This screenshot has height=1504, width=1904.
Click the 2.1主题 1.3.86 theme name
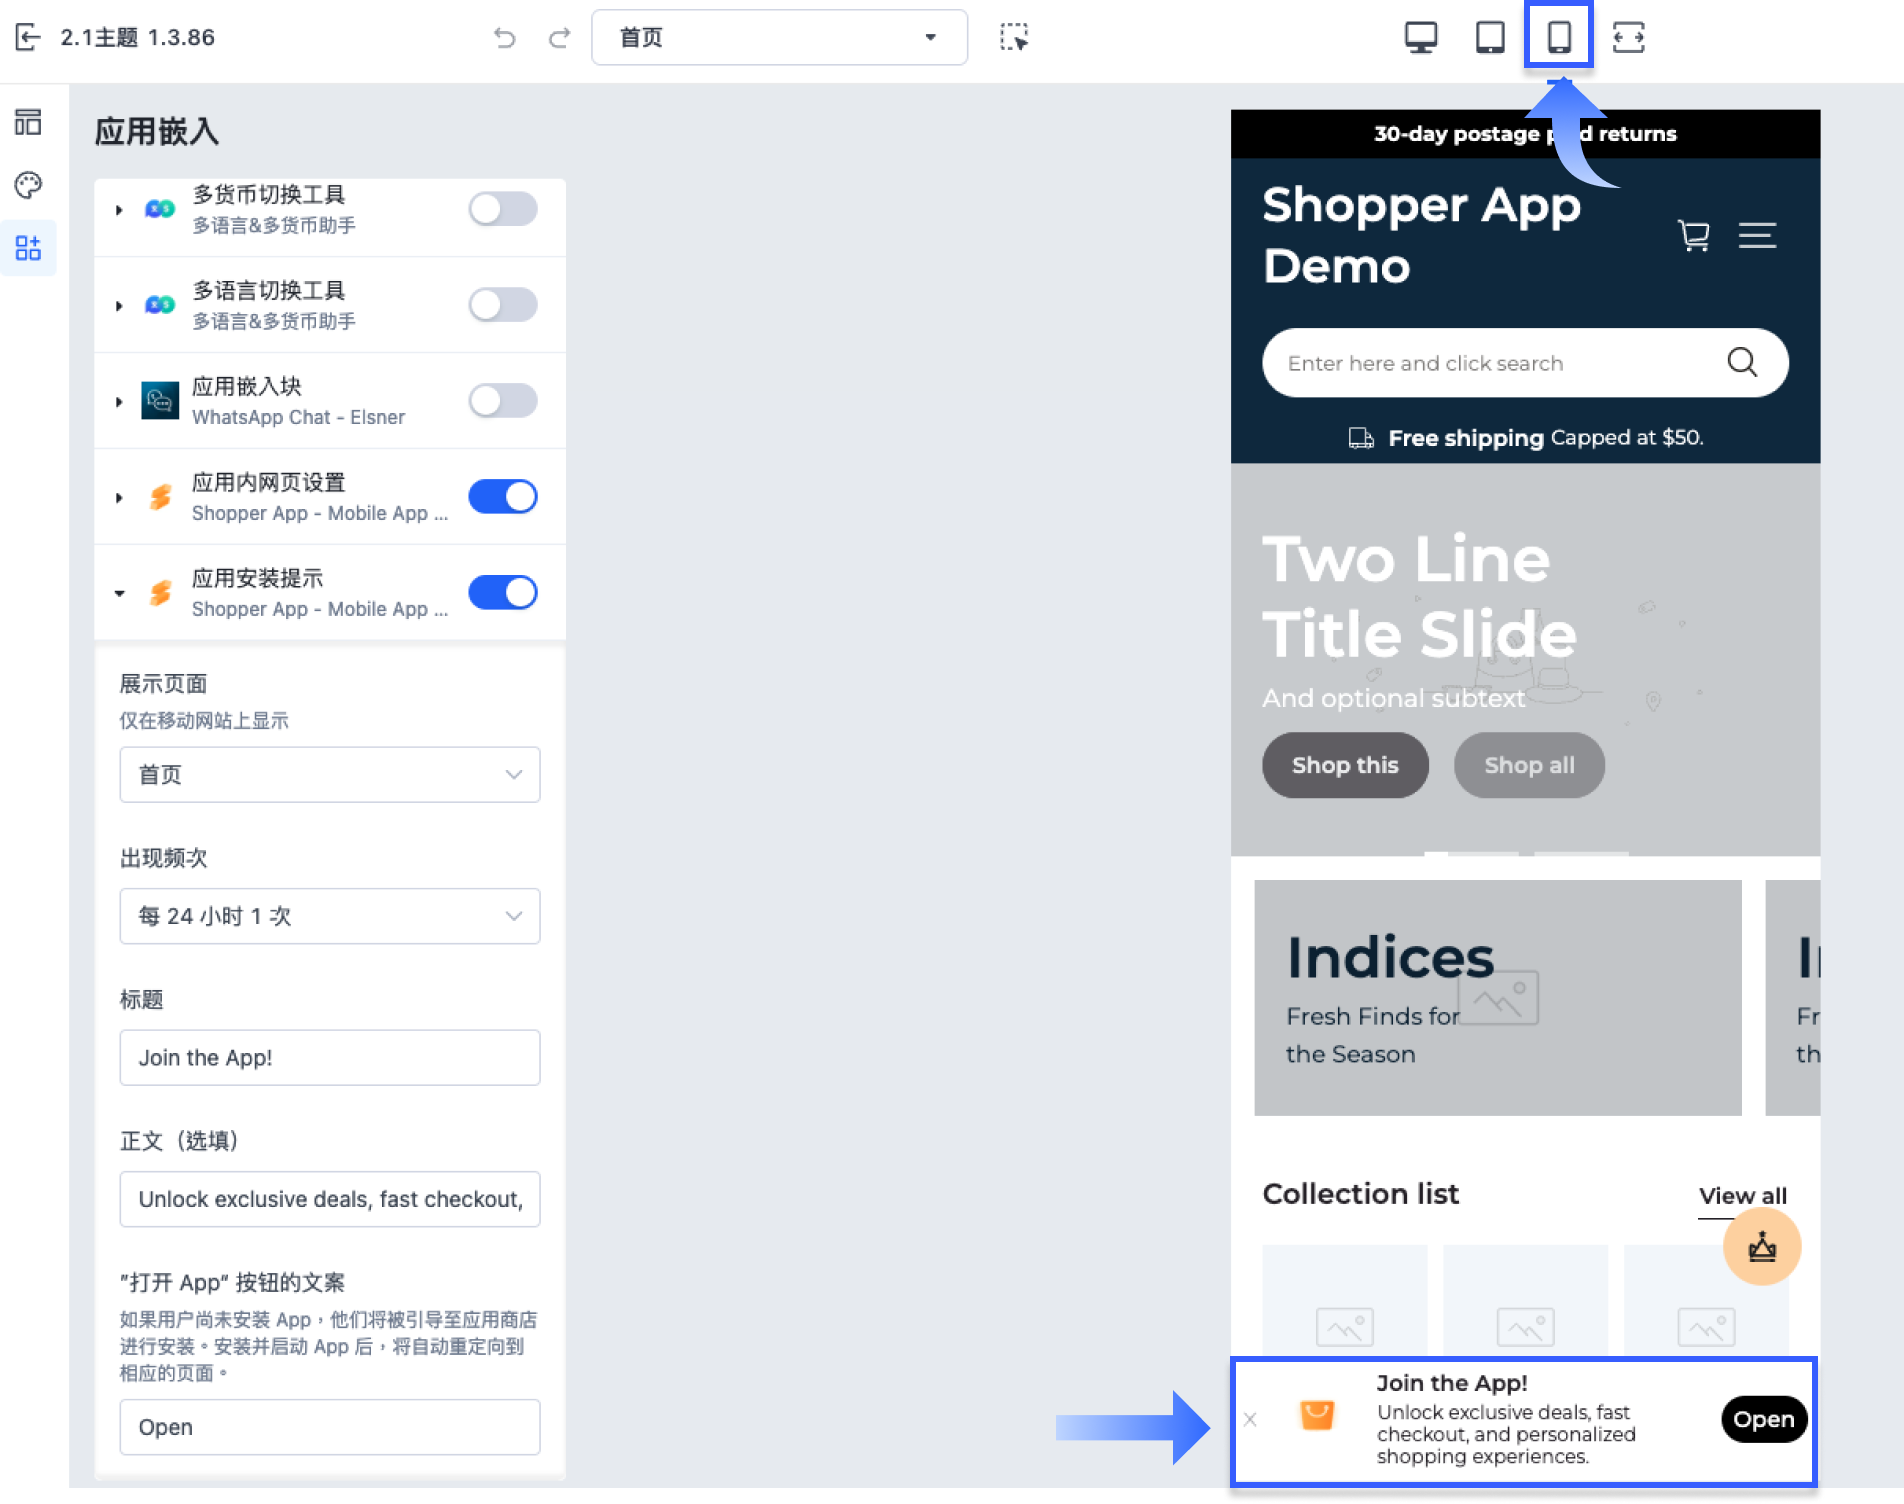(x=138, y=37)
